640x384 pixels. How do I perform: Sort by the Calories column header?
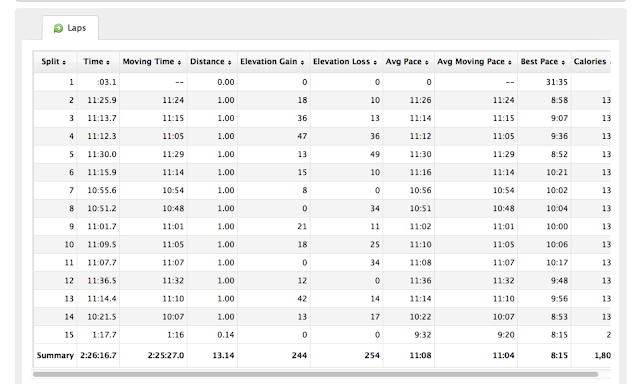click(592, 62)
